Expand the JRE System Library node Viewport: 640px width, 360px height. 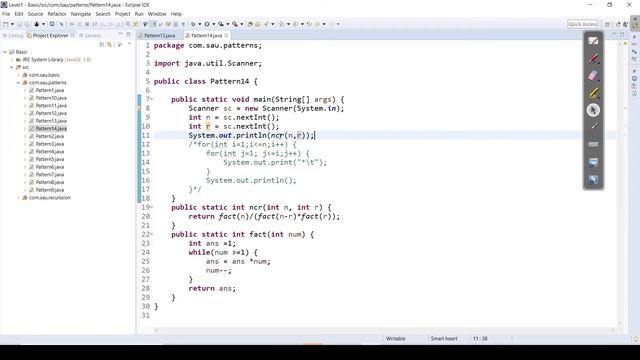[x=12, y=60]
